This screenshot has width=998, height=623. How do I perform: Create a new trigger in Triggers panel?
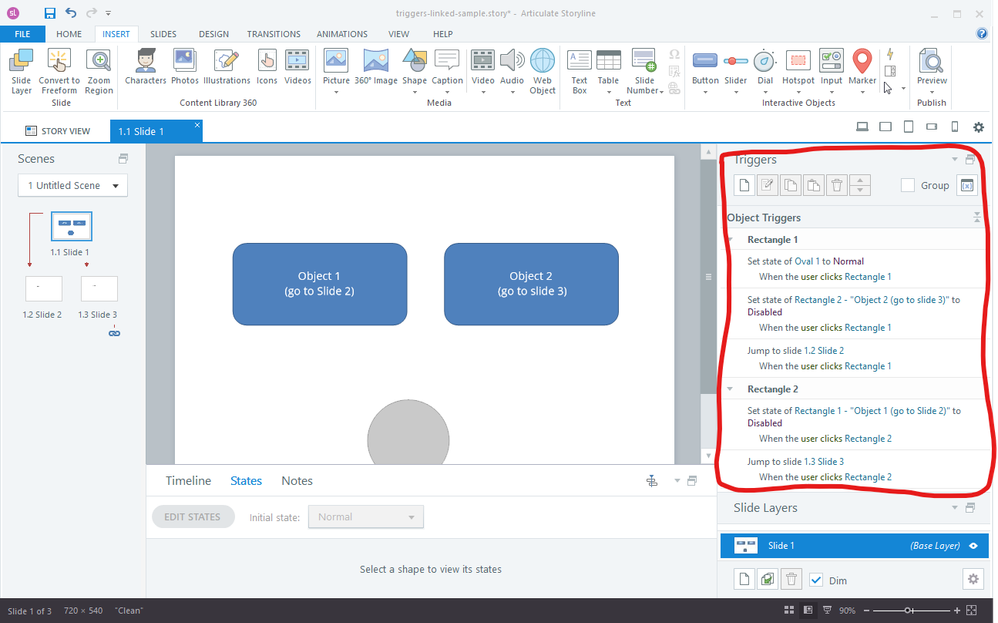(743, 185)
